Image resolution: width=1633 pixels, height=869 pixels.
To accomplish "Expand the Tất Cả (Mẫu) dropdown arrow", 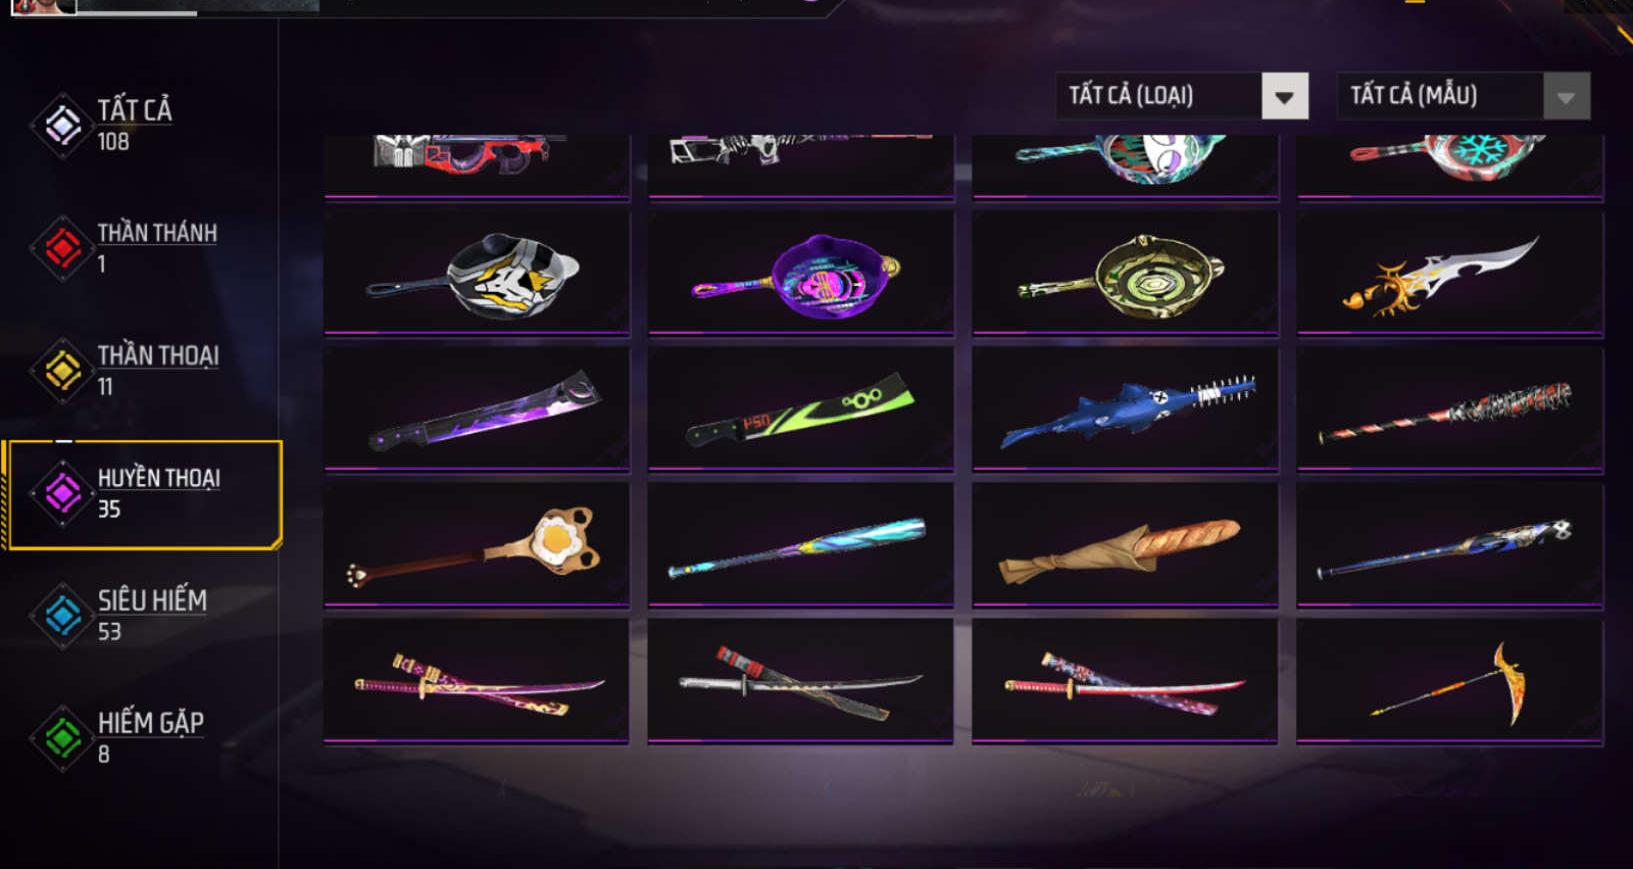I will pos(1566,96).
